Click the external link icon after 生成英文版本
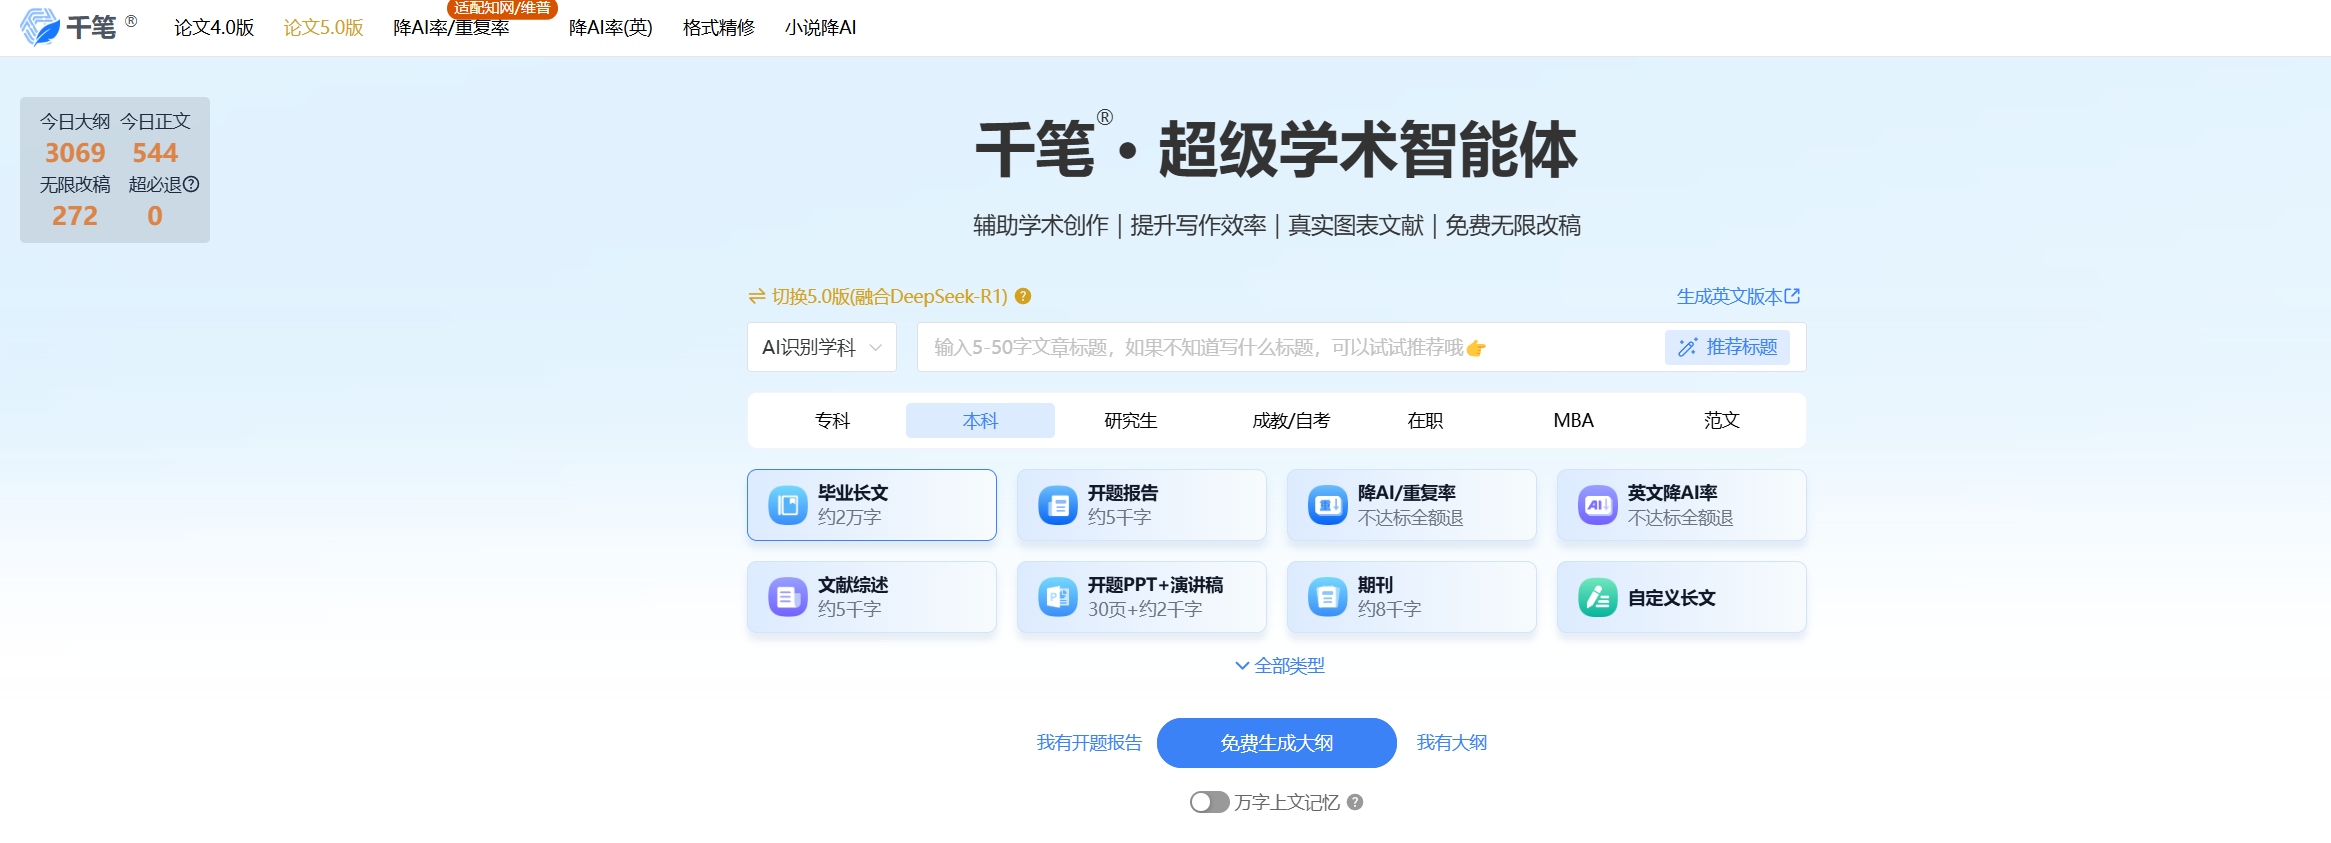2331x843 pixels. pos(1792,296)
